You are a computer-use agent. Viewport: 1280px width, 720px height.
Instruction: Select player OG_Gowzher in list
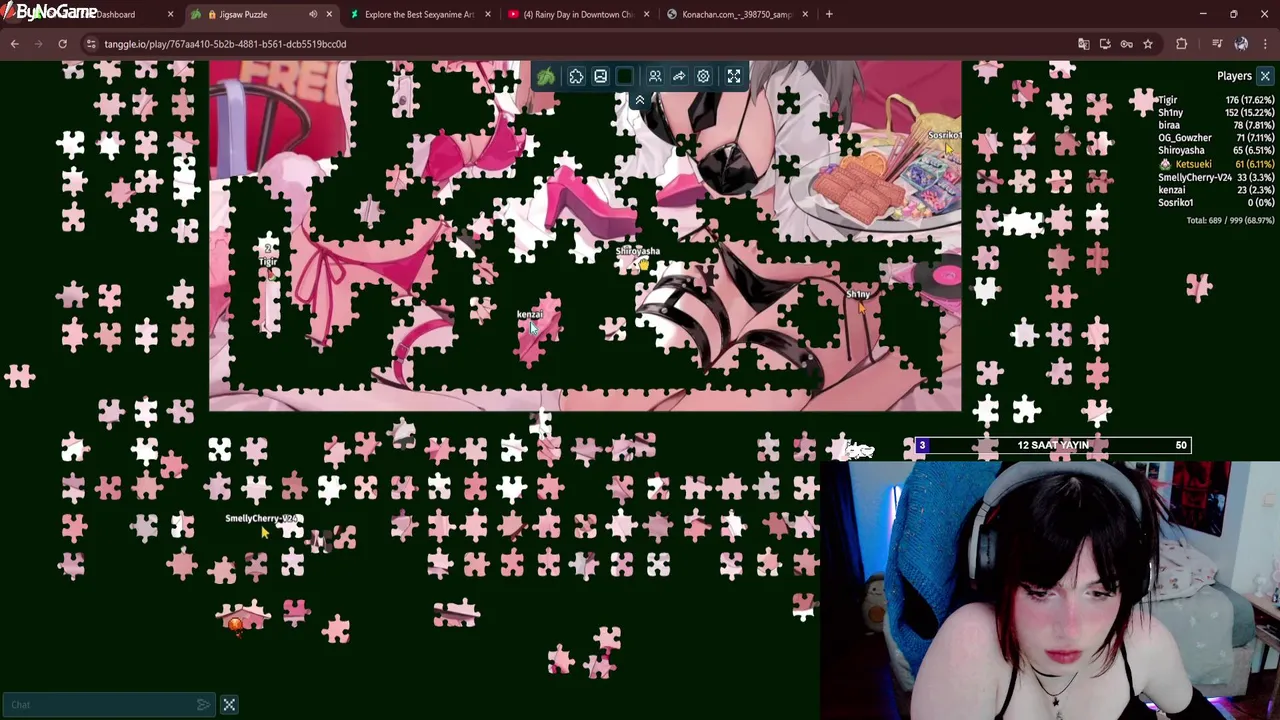point(1216,138)
